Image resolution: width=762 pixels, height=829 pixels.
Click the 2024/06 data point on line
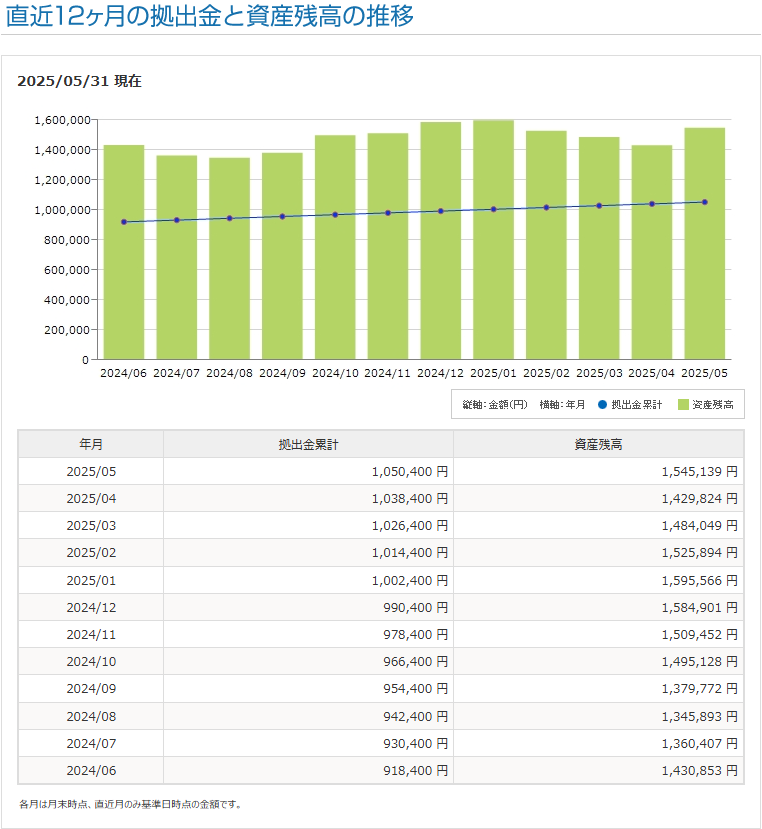124,222
